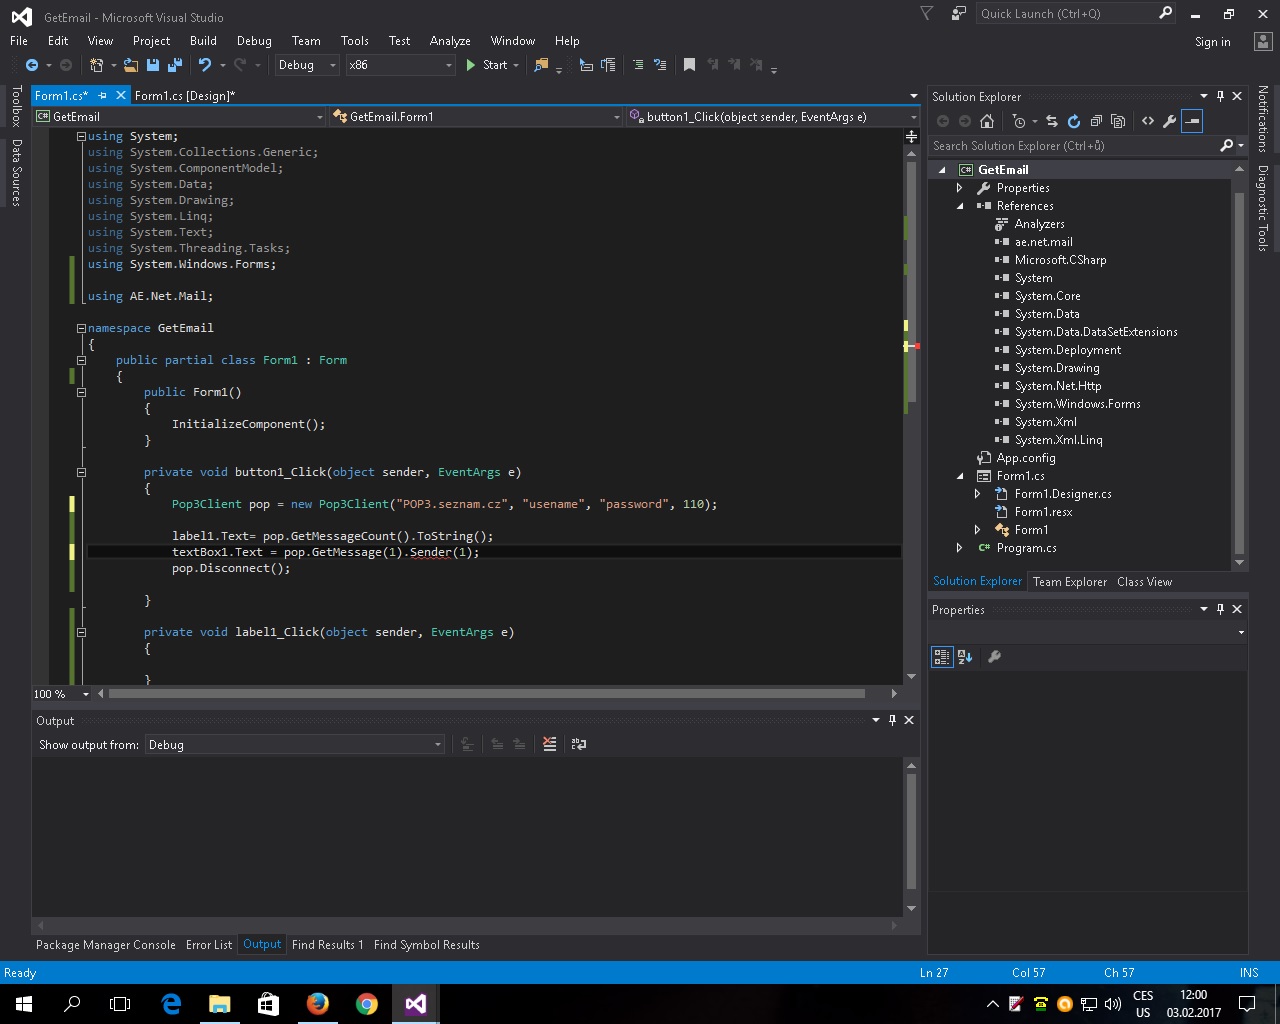The width and height of the screenshot is (1280, 1024).
Task: Click the Undo icon in the toolbar
Action: point(205,65)
